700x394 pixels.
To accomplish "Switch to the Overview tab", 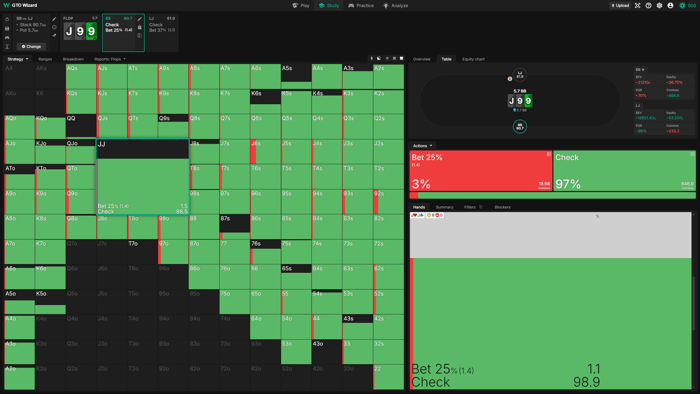I will pyautogui.click(x=421, y=59).
